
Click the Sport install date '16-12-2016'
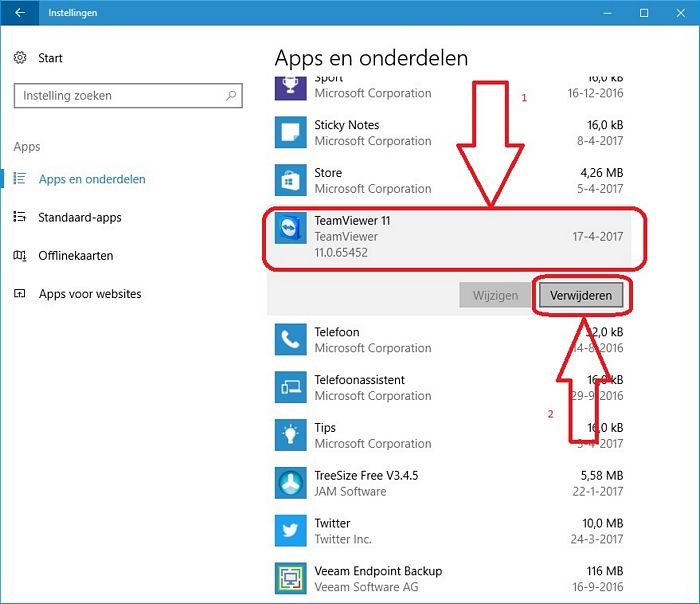pos(596,93)
